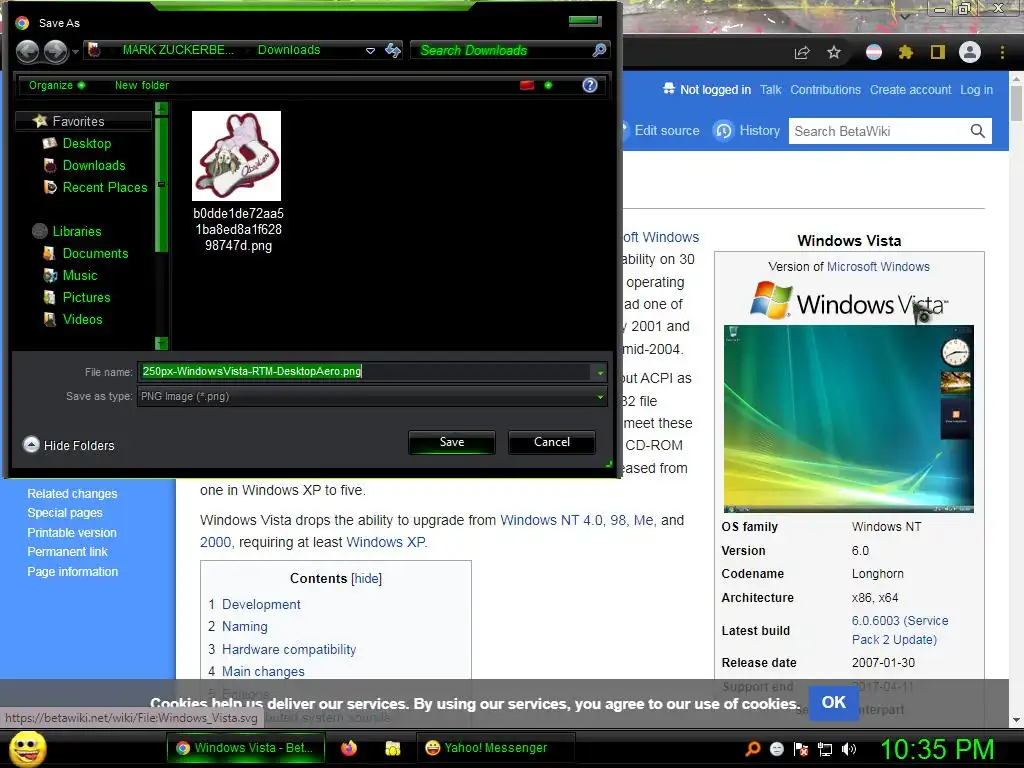Click MARK ZUCKERBE... in address path
The image size is (1024, 768).
click(178, 50)
